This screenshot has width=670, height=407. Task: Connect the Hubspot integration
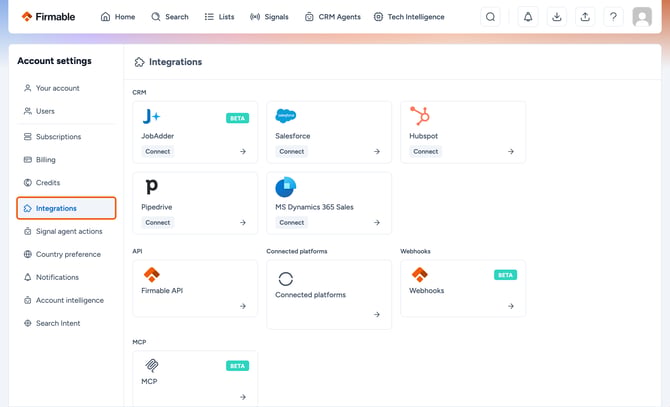tap(426, 152)
